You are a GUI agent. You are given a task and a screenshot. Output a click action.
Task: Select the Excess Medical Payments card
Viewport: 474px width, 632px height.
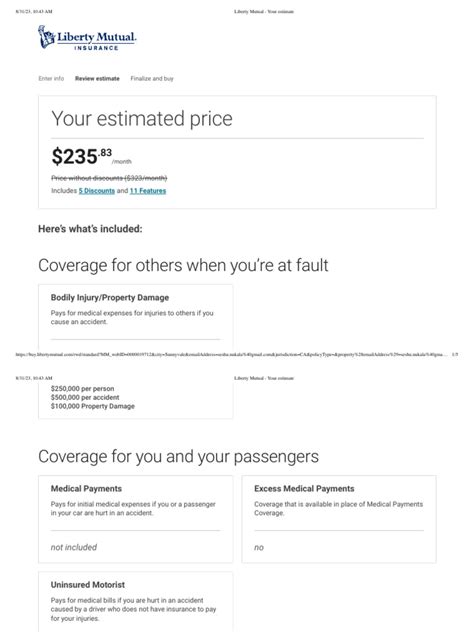pos(339,519)
